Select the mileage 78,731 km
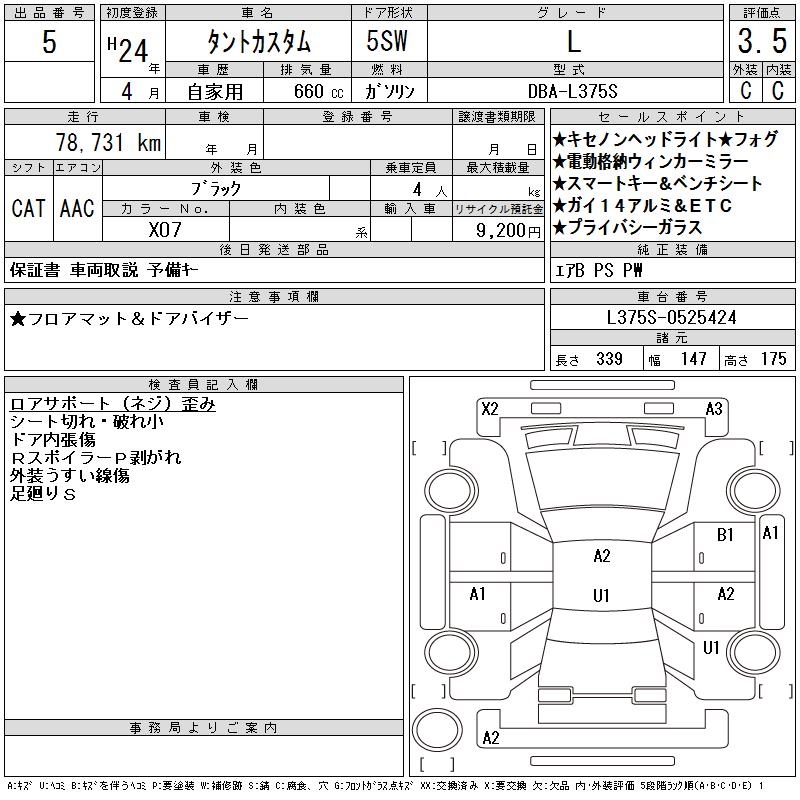 coord(108,142)
